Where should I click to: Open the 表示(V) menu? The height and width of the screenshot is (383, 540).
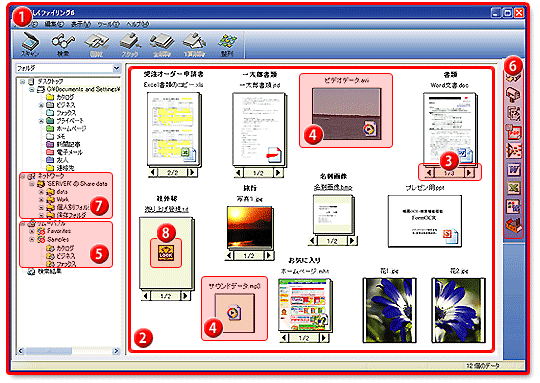coord(80,24)
